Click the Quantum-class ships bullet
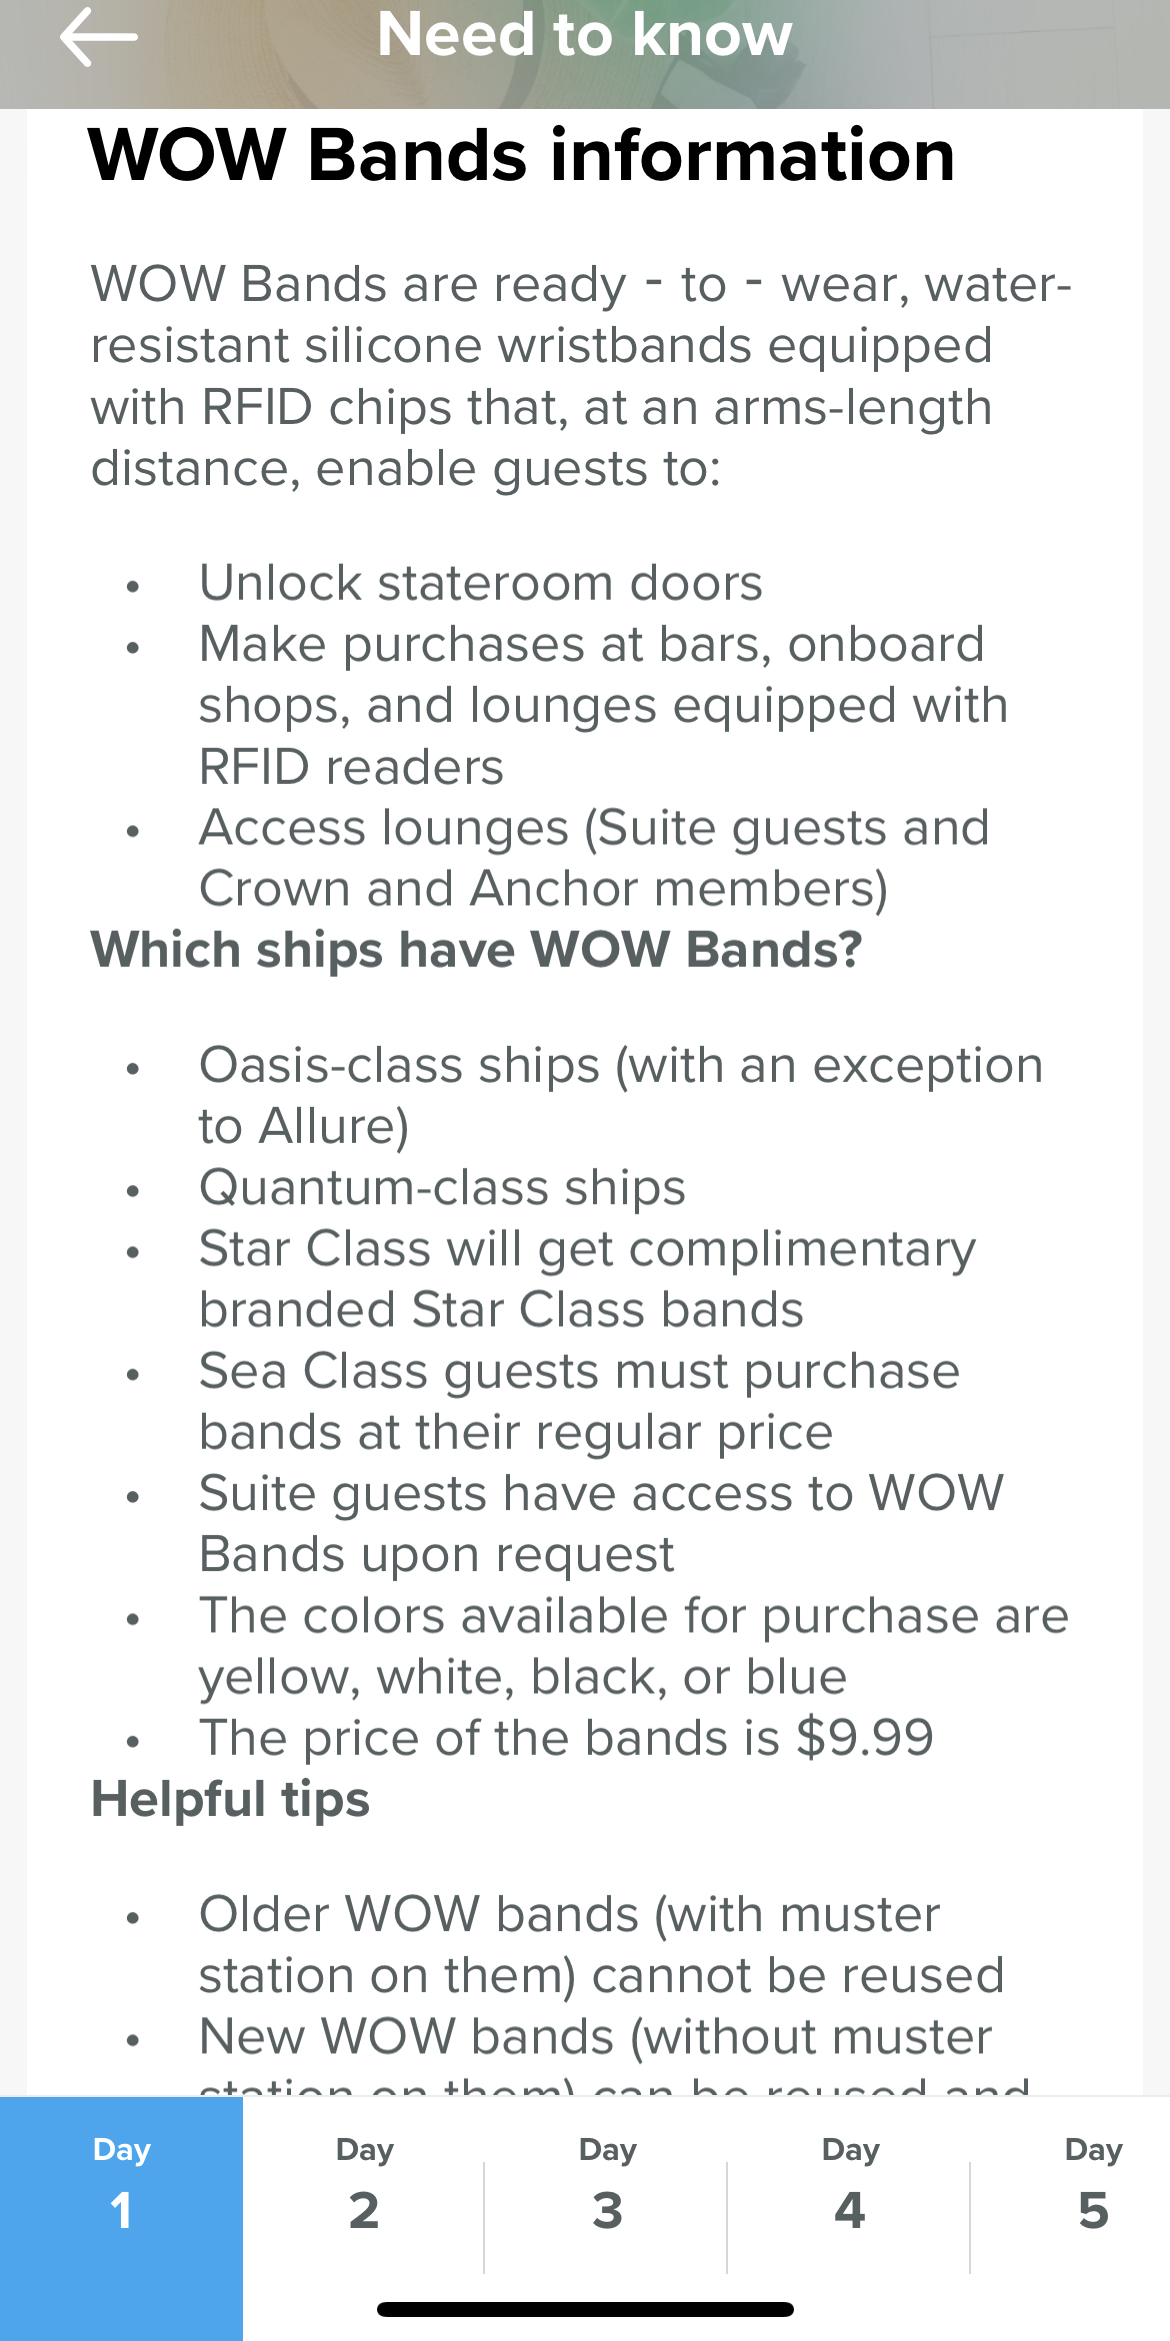1170x2341 pixels. [x=442, y=1188]
